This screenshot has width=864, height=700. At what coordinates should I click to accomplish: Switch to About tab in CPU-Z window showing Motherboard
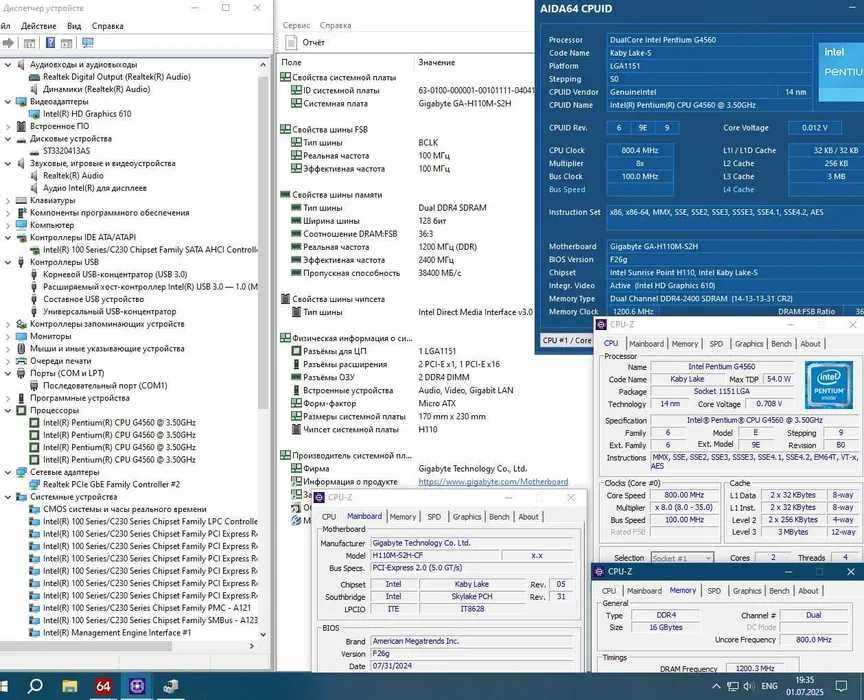(528, 516)
